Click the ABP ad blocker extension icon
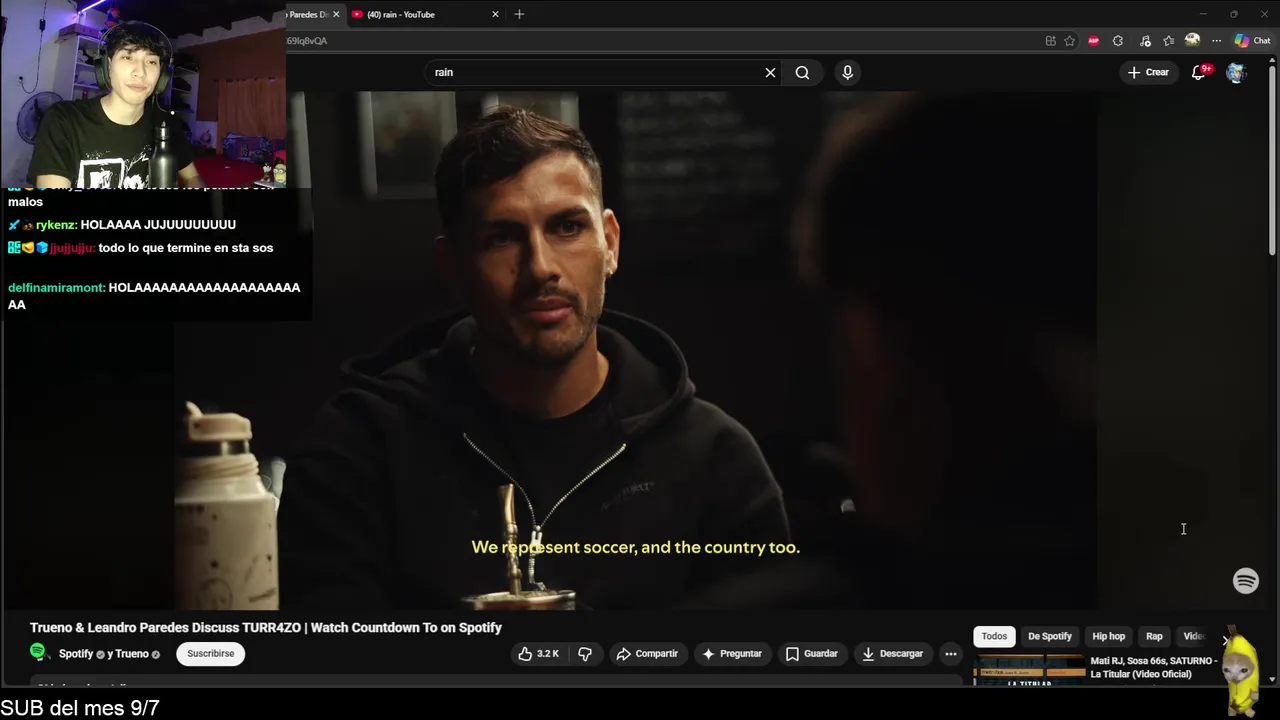This screenshot has width=1280, height=720. [1093, 41]
